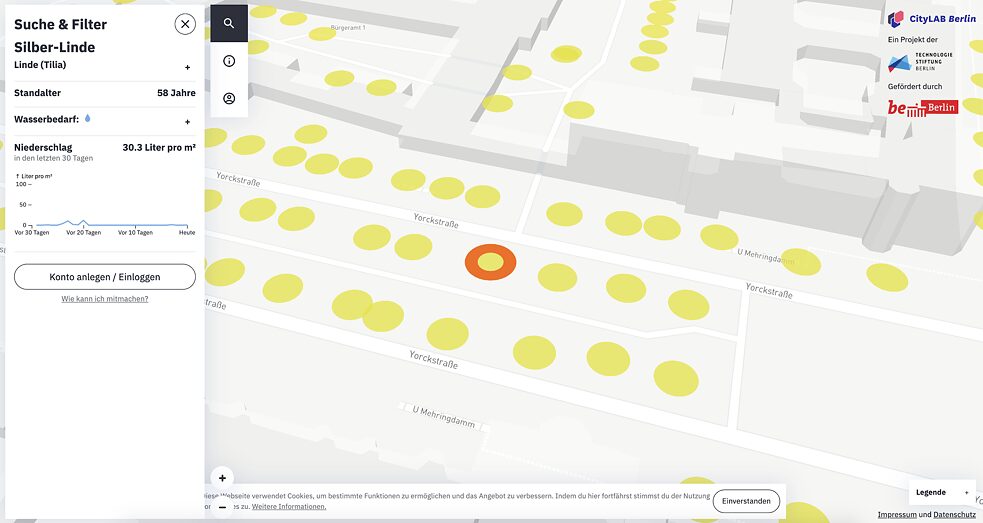Open Weitere Informationen cookie link
The width and height of the screenshot is (983, 523).
[288, 507]
